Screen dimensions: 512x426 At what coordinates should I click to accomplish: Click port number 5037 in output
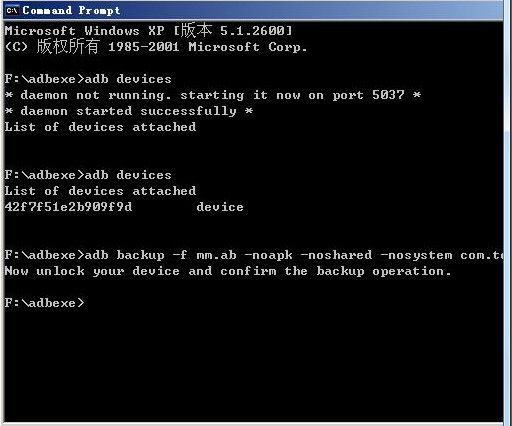point(388,95)
